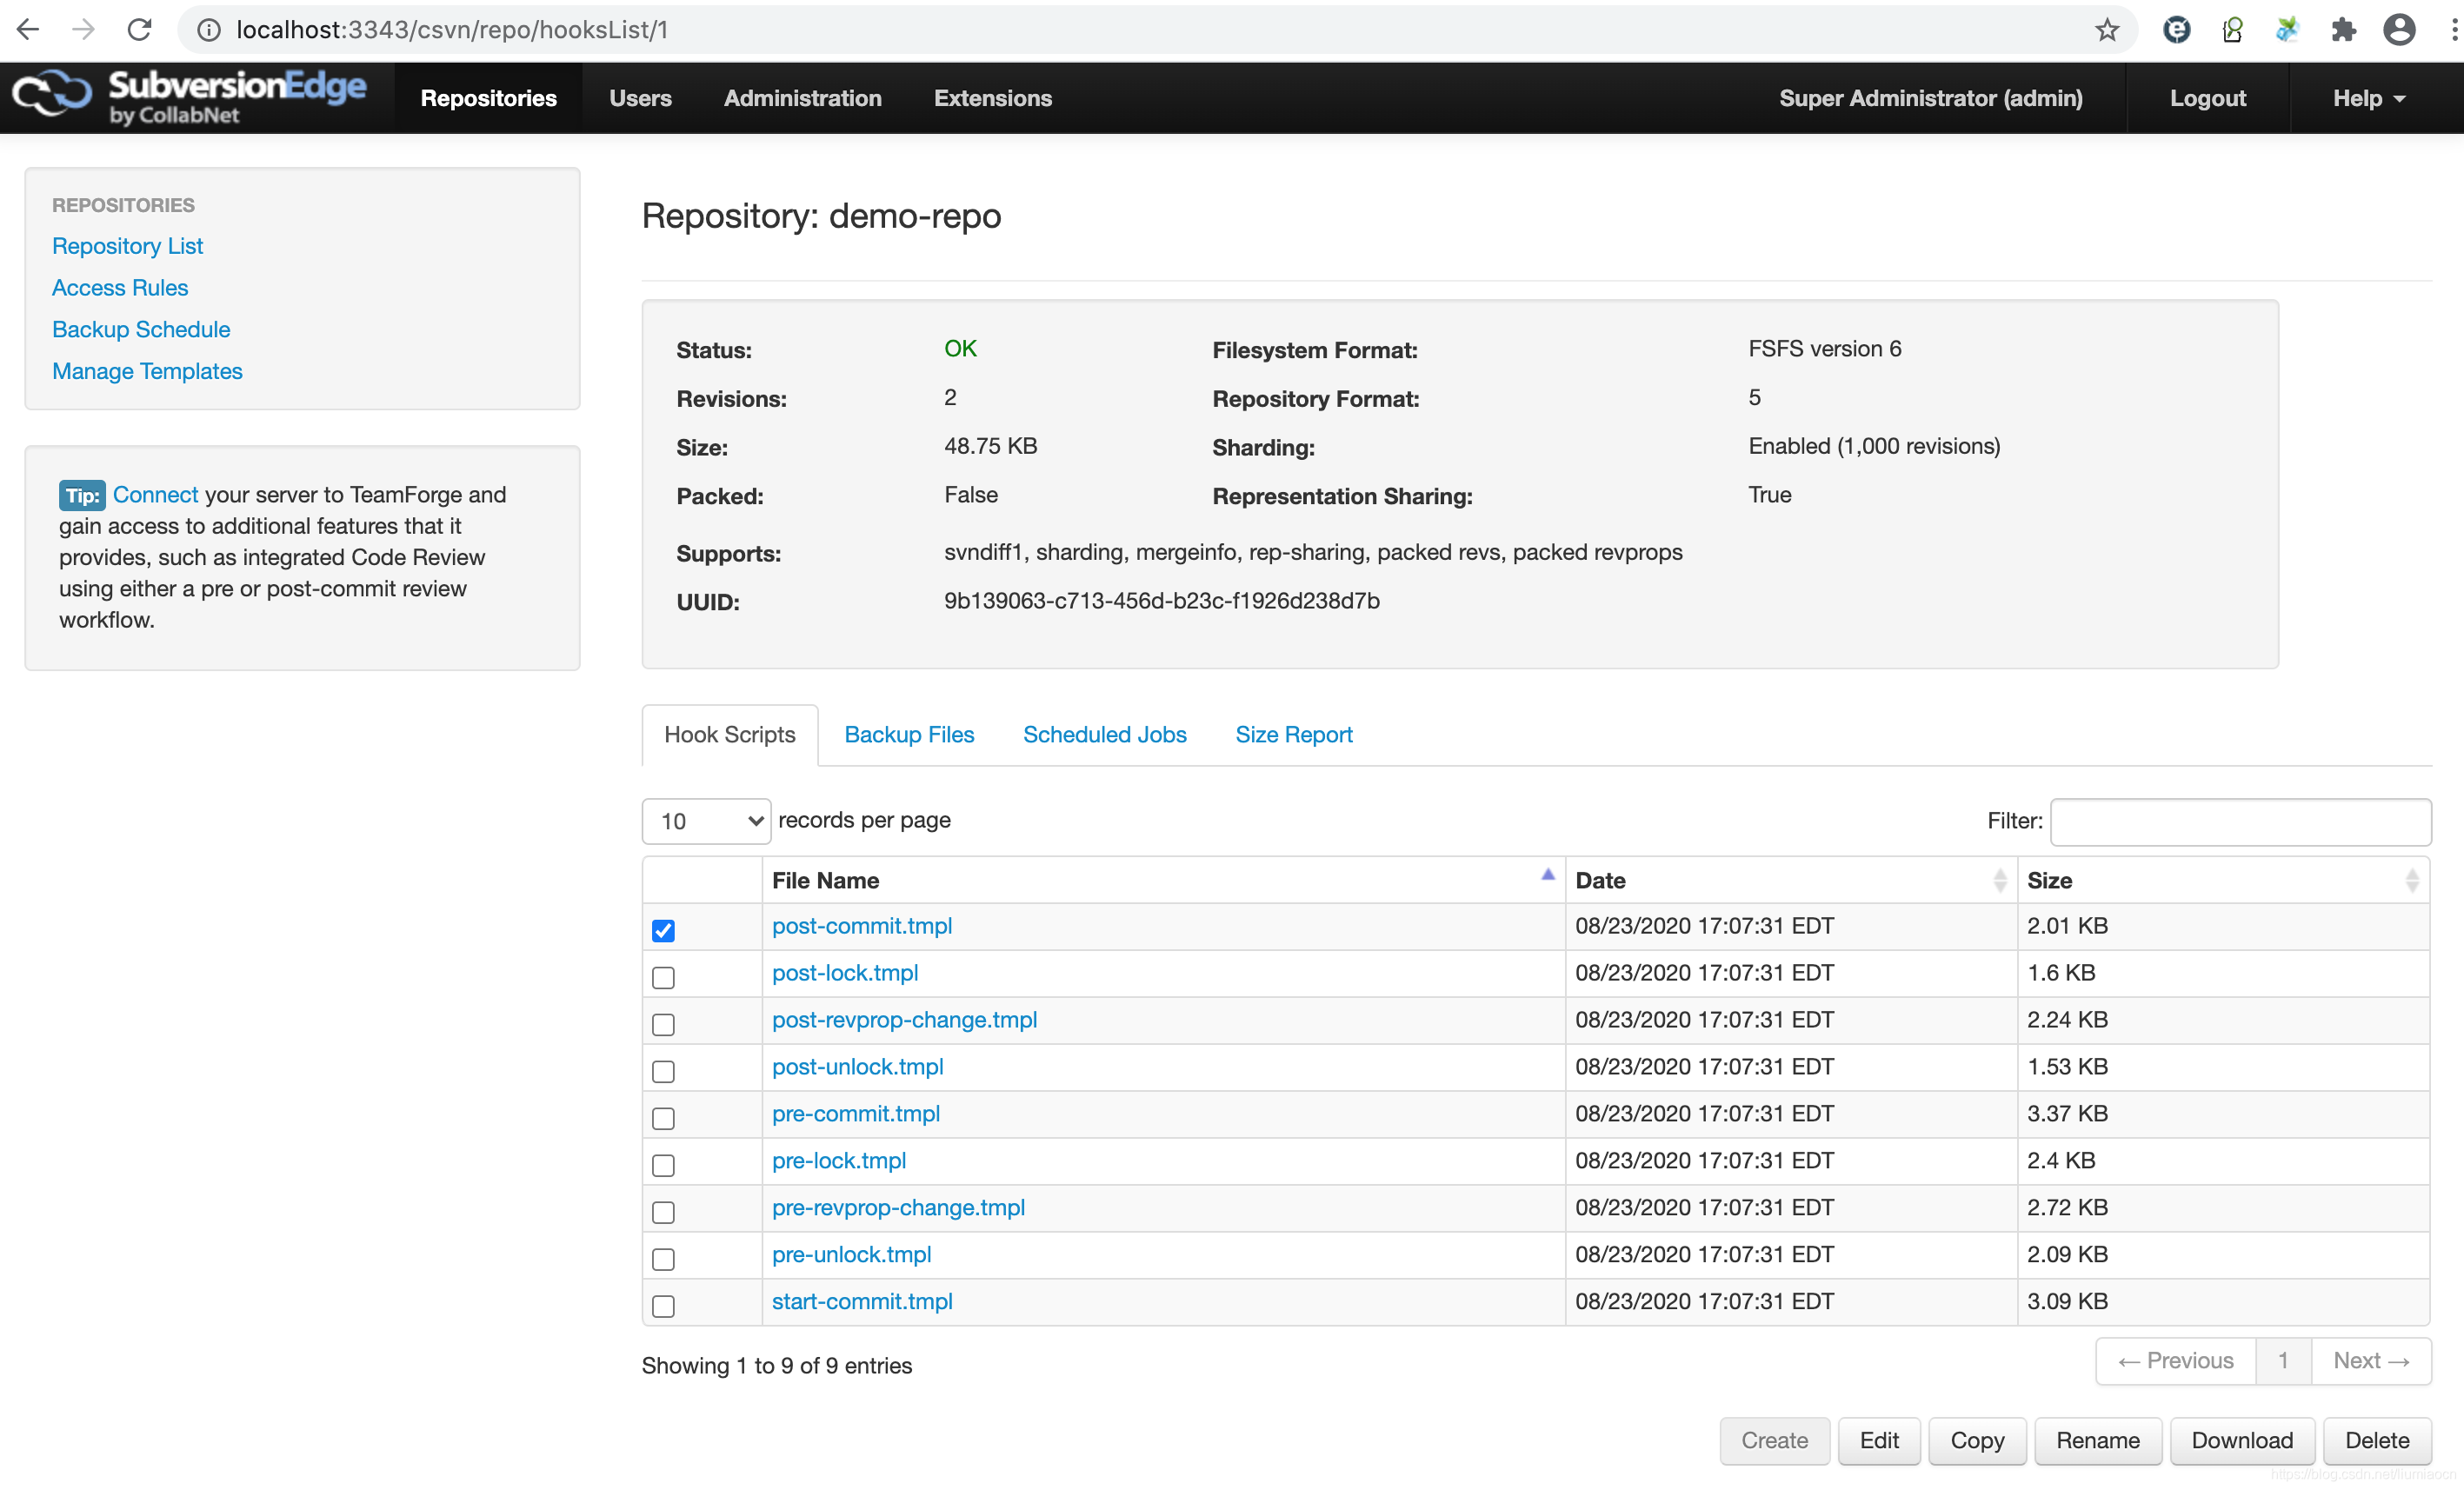Switch to the Scheduled Jobs tab
Viewport: 2464px width, 1490px height.
pyautogui.click(x=1104, y=734)
